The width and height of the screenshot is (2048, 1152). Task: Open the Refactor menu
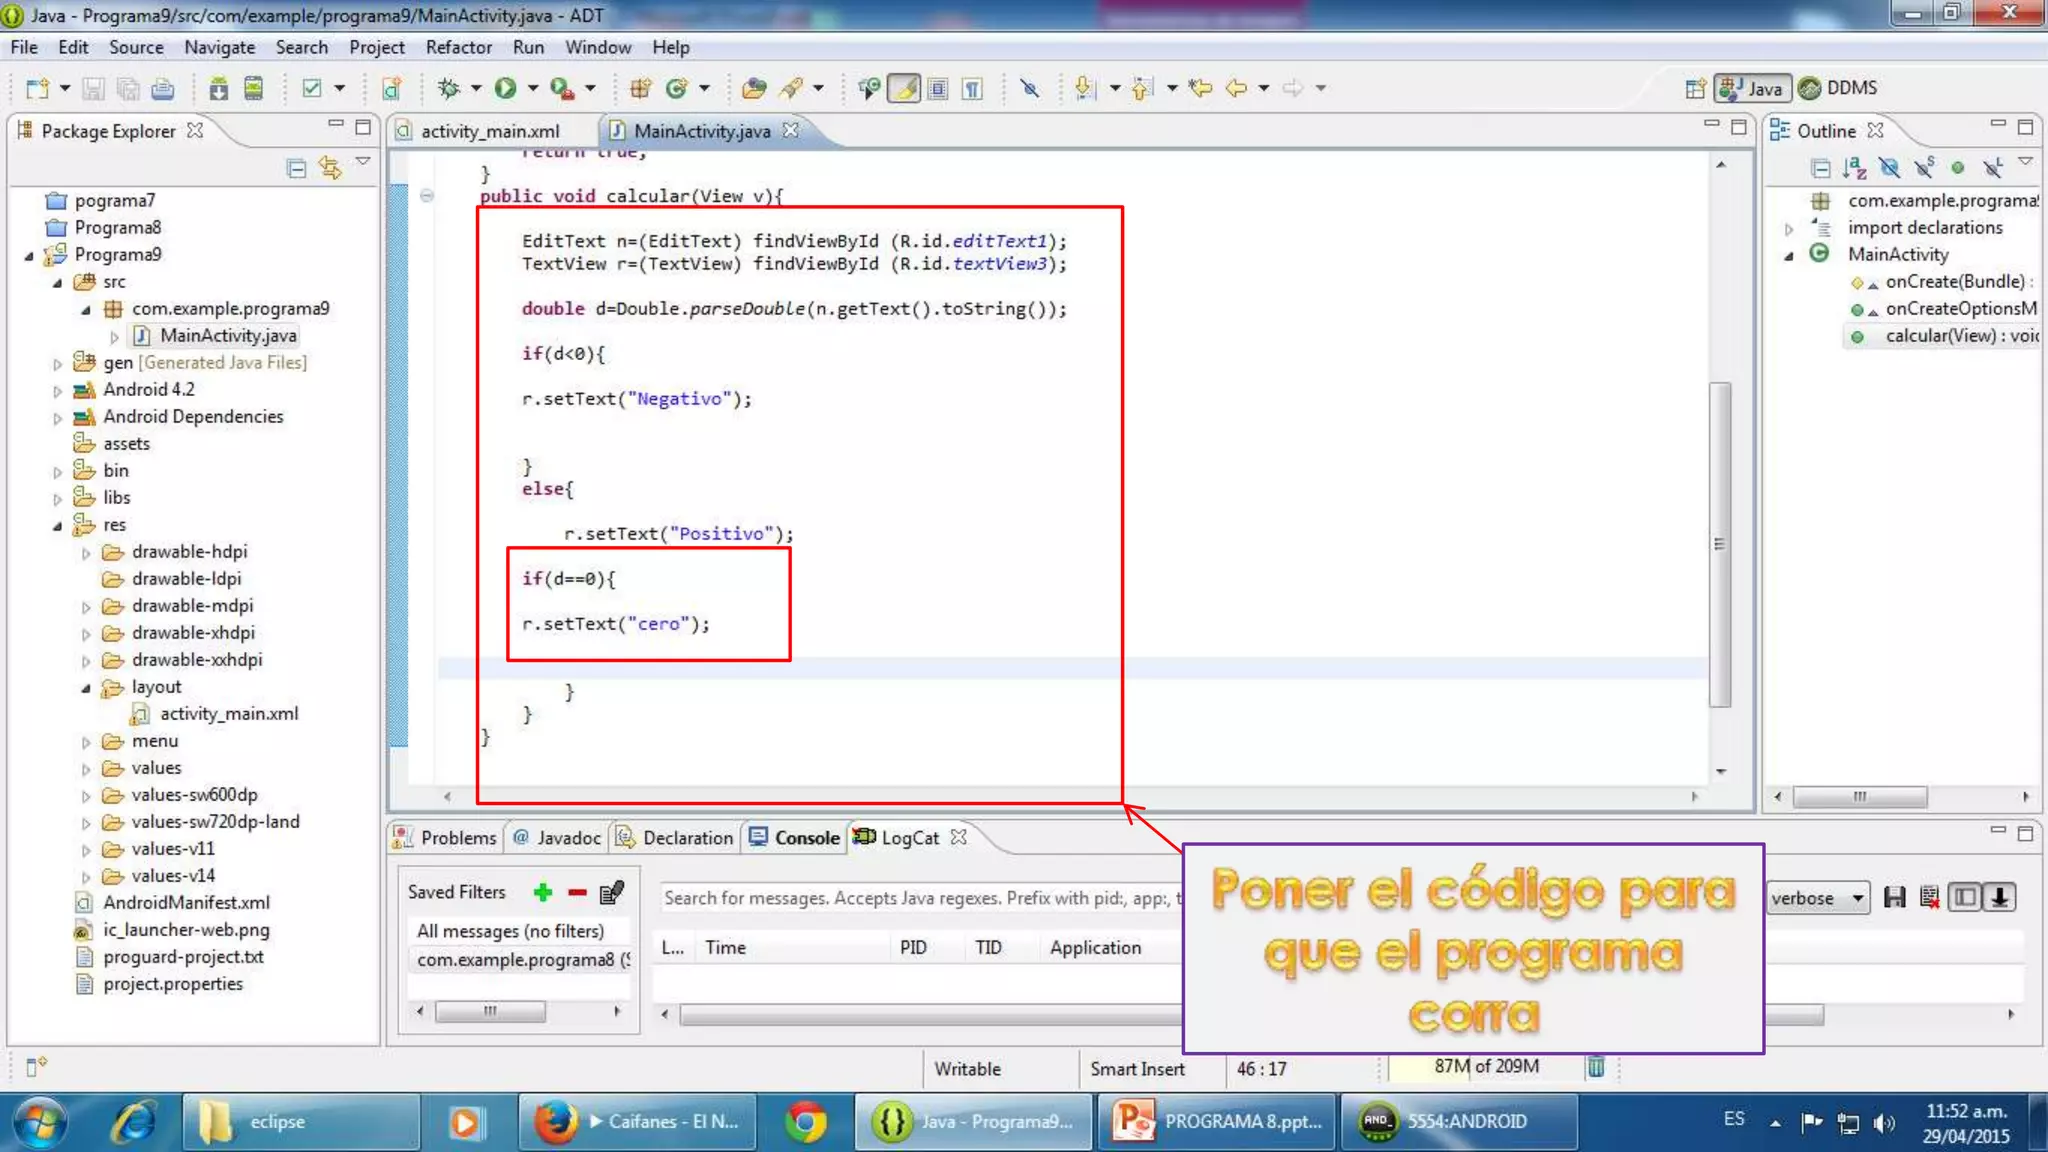(x=458, y=47)
